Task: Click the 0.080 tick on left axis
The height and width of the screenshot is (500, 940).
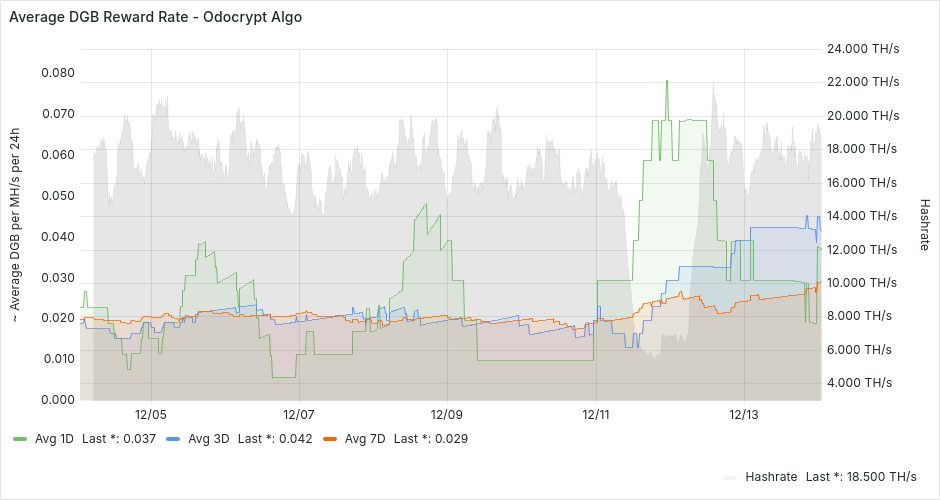Action: [x=57, y=73]
